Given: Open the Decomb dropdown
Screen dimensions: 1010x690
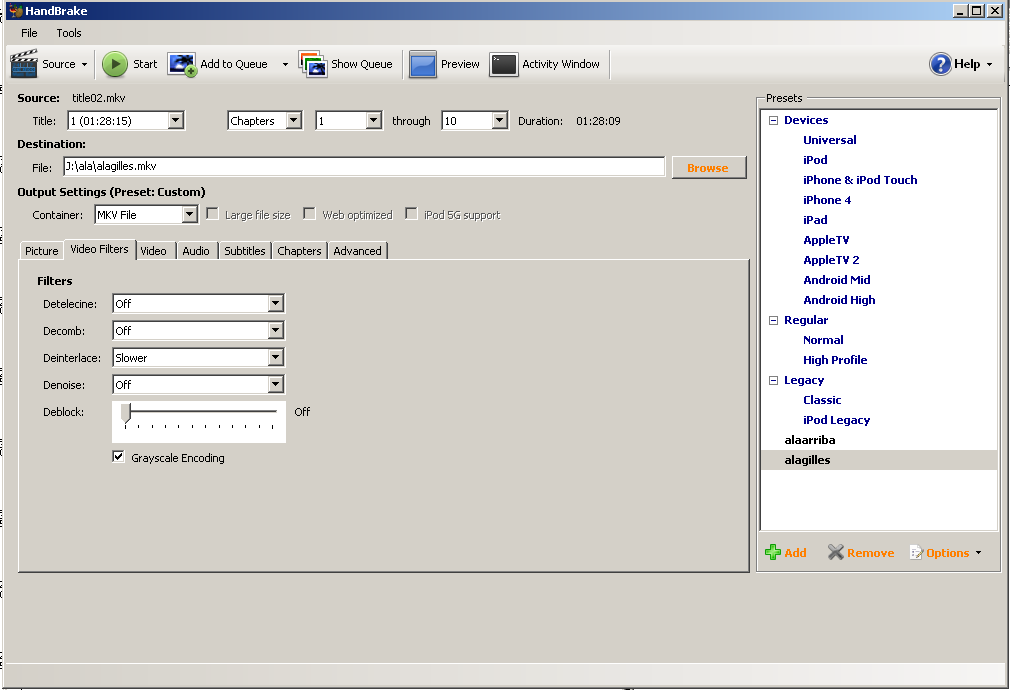Looking at the screenshot, I should [275, 331].
